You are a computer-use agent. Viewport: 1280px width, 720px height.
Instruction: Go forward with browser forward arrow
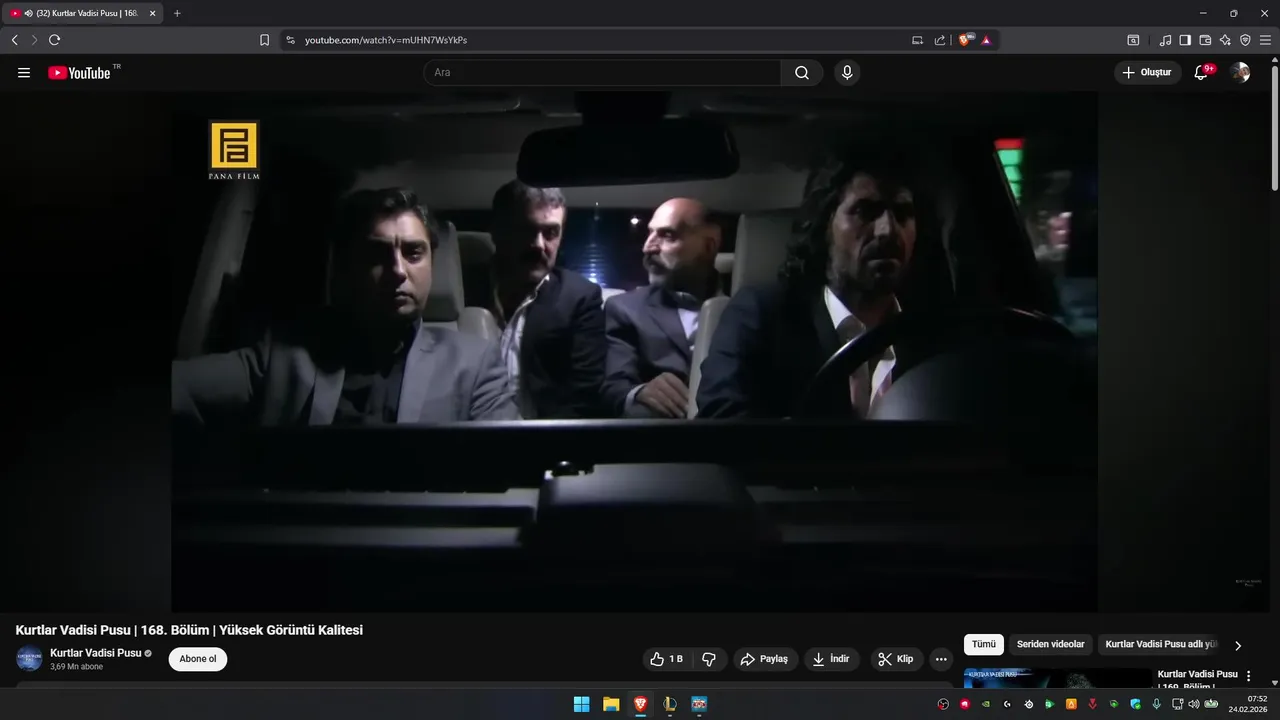34,40
